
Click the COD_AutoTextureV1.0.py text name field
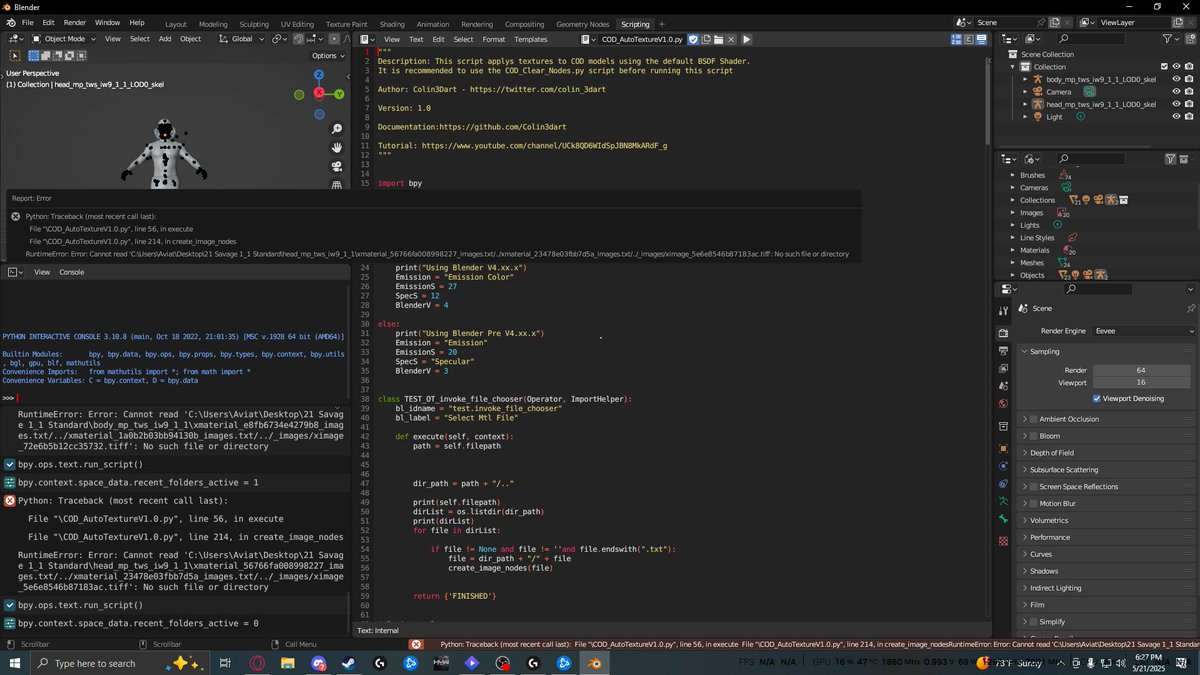[x=642, y=39]
